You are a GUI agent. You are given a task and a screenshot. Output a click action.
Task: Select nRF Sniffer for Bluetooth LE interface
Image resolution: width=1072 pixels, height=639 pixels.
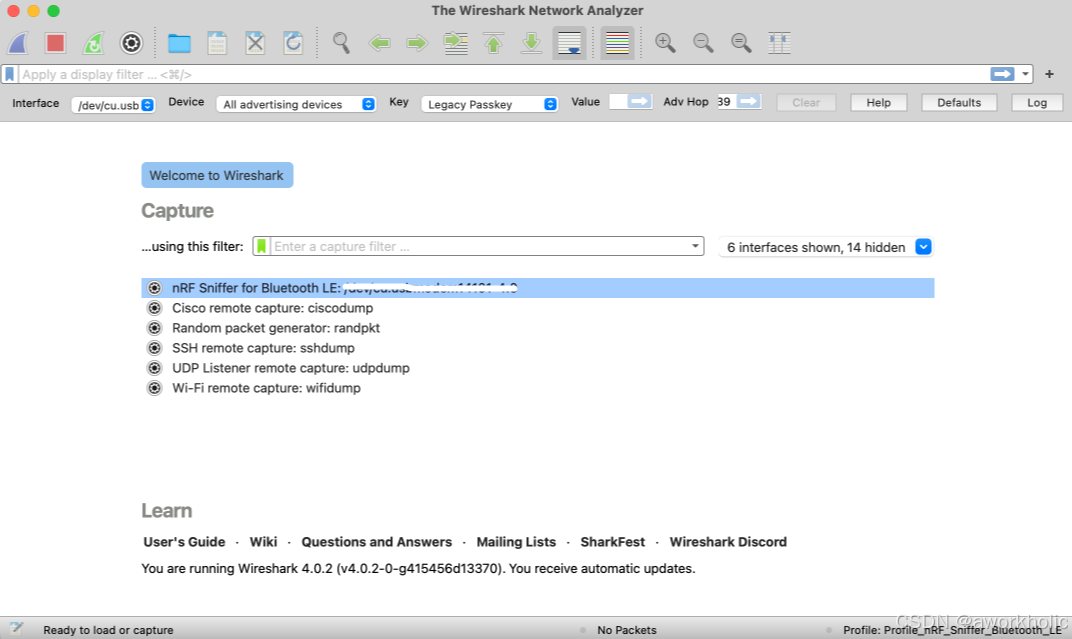(x=537, y=288)
